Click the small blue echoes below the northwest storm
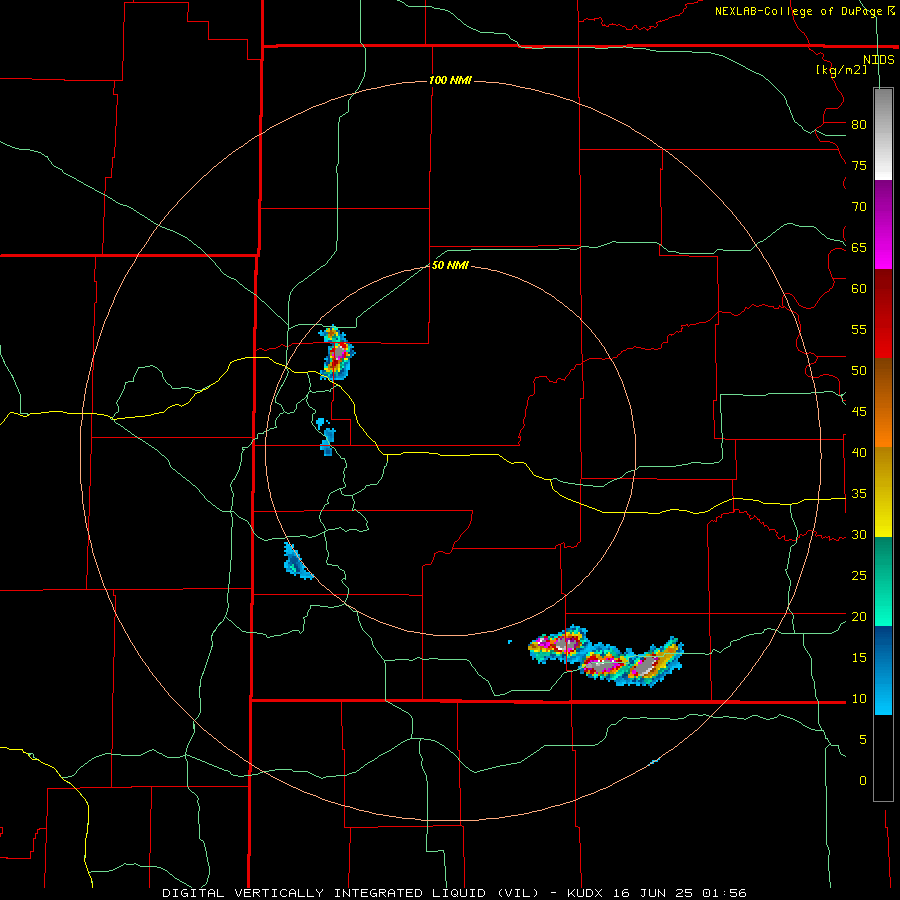The width and height of the screenshot is (900, 900). (325, 437)
